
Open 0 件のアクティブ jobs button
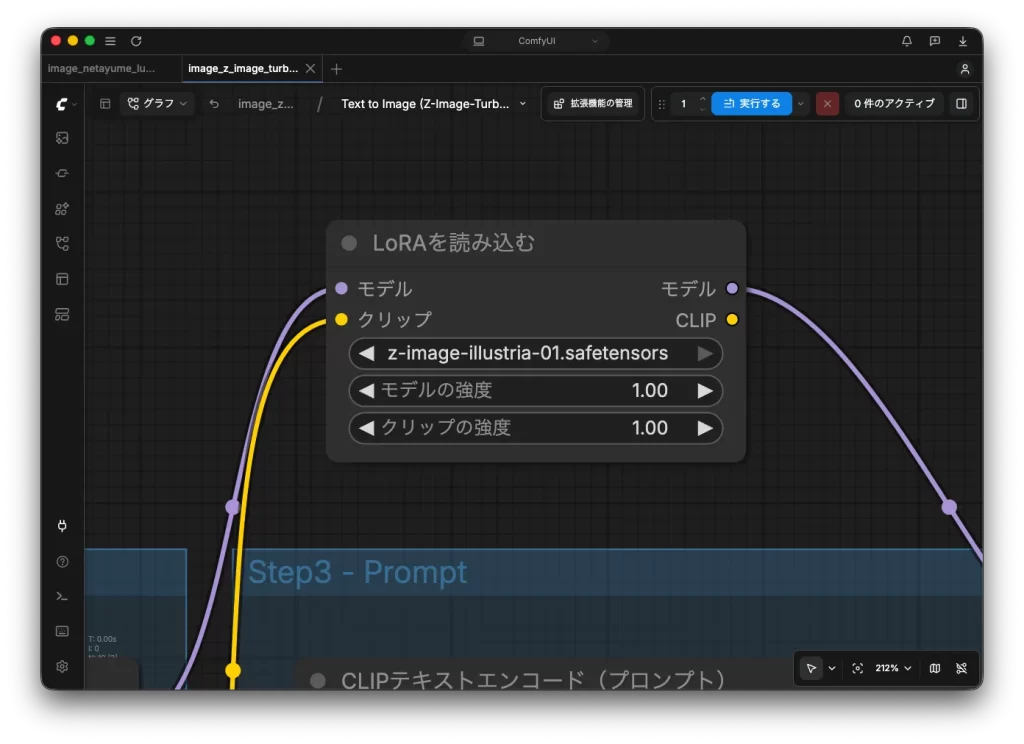click(893, 103)
